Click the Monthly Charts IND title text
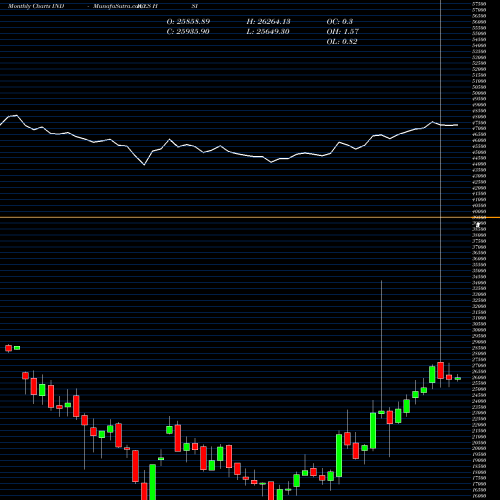500x500 pixels. pos(36,6)
